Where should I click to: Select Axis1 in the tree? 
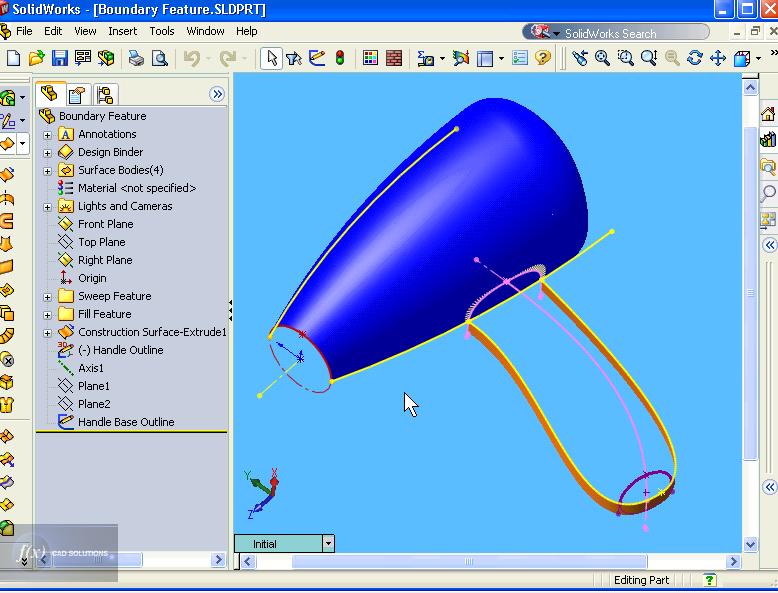pos(90,368)
